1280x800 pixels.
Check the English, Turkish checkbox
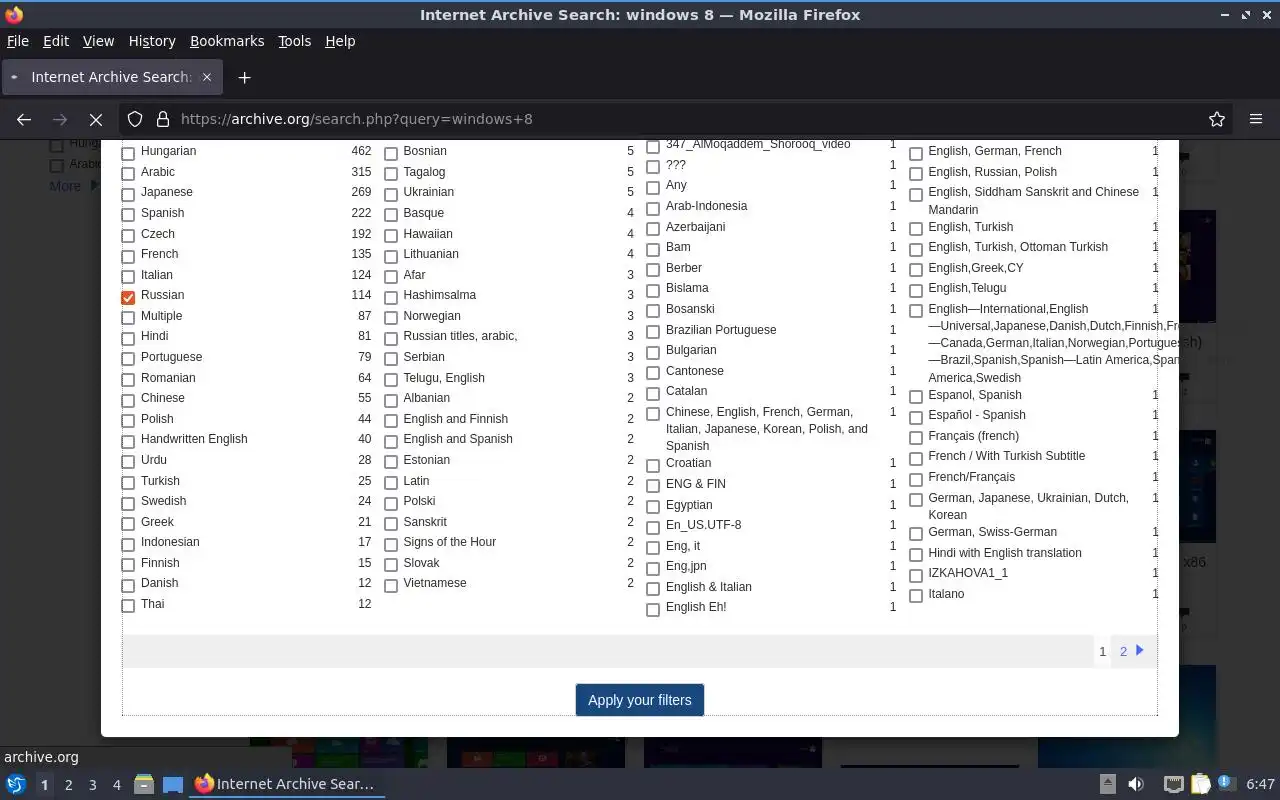point(916,229)
